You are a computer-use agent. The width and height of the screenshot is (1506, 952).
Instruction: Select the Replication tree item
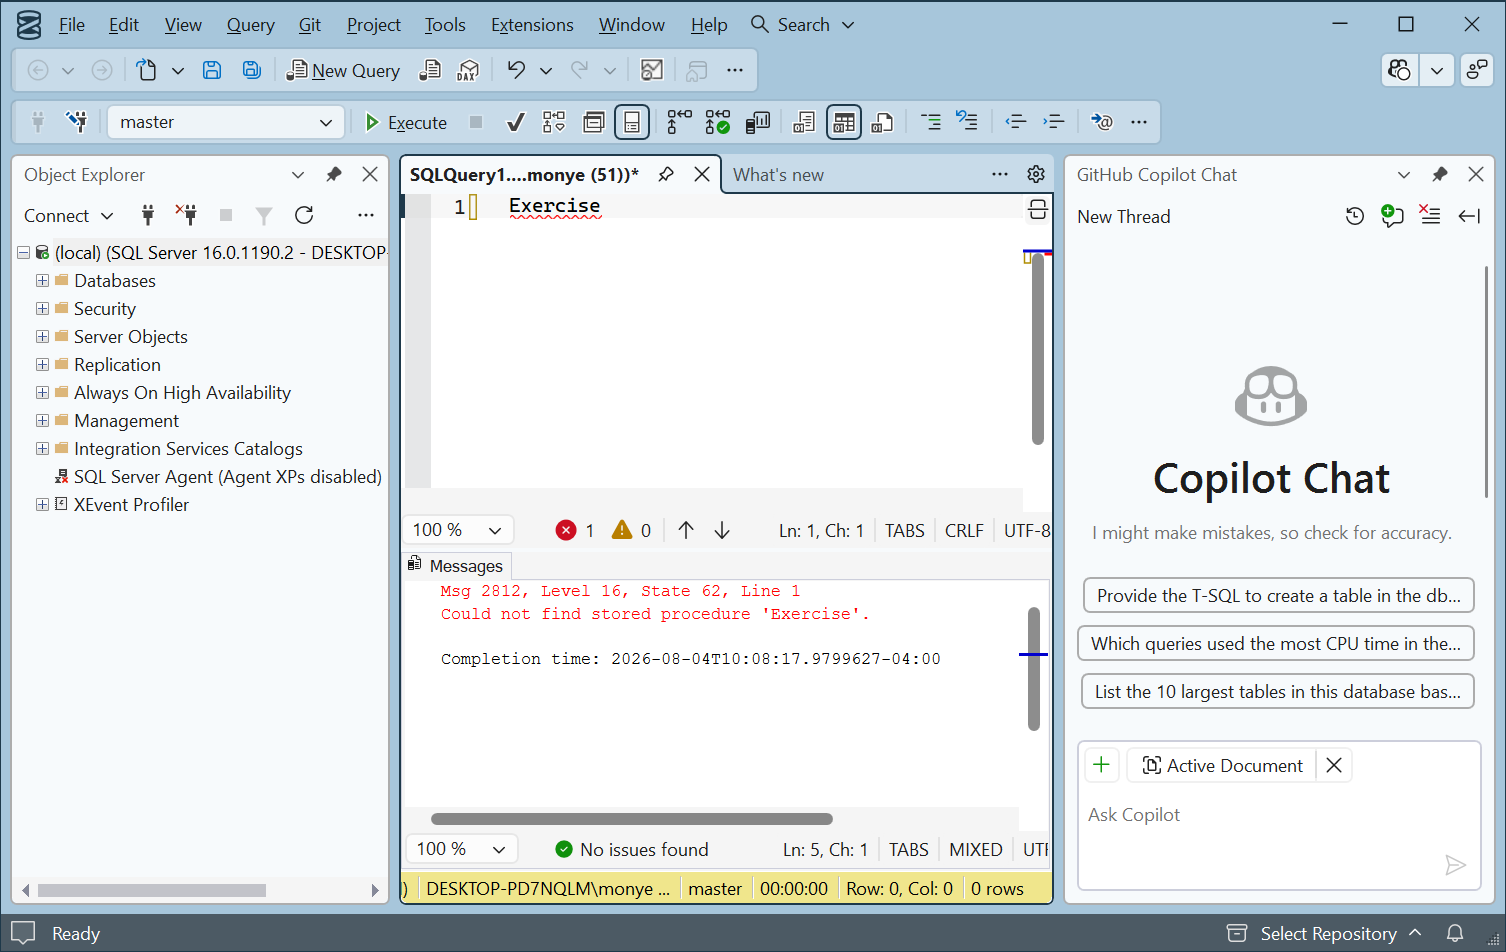[x=117, y=365]
